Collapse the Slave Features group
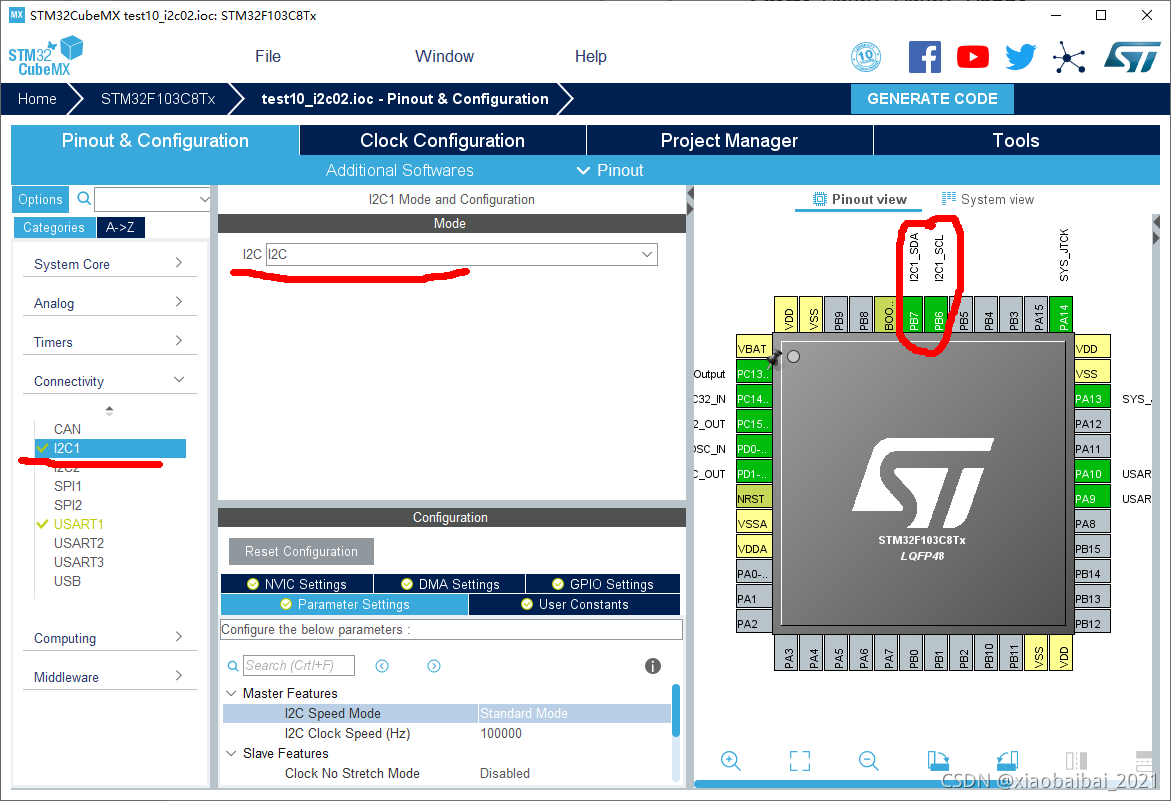The width and height of the screenshot is (1171, 801). (x=232, y=753)
